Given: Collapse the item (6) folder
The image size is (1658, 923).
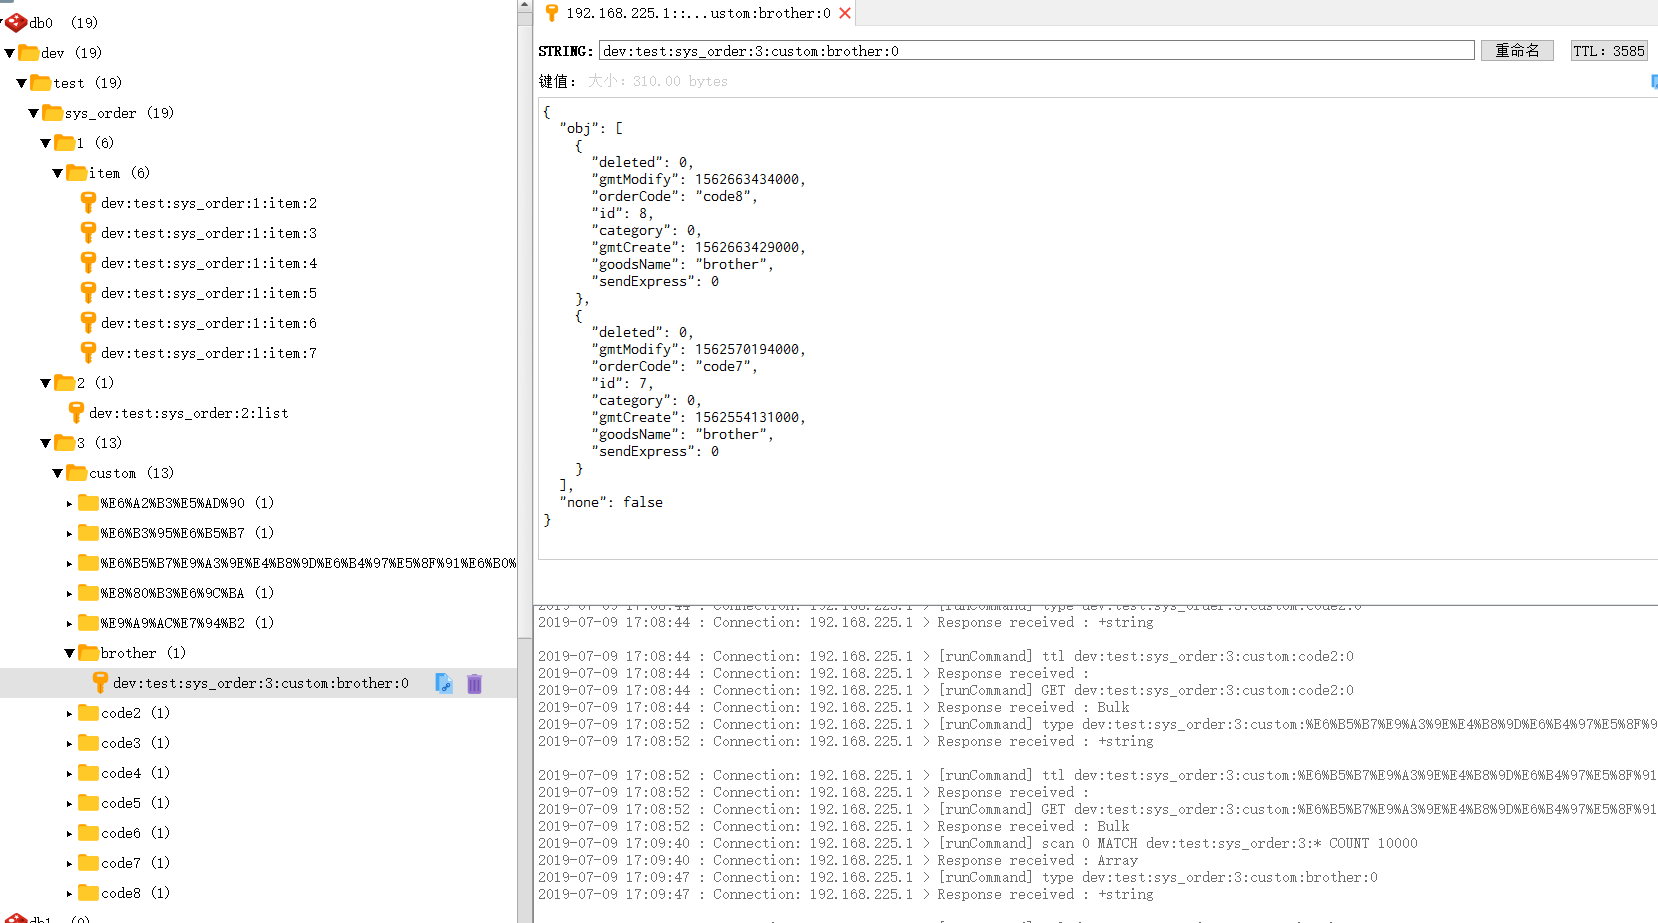Looking at the screenshot, I should 58,173.
